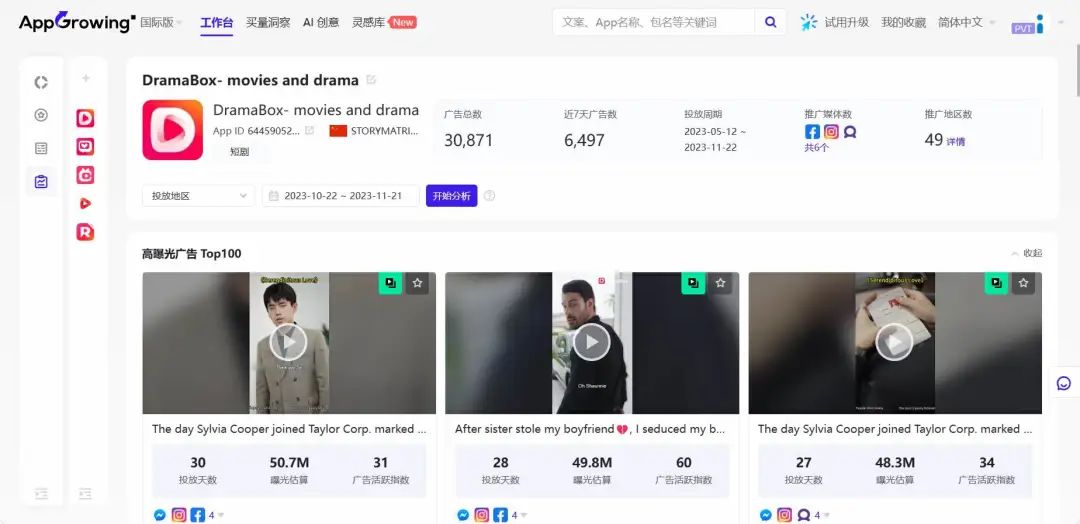
Task: Click 共6个 media count link
Action: coord(817,148)
